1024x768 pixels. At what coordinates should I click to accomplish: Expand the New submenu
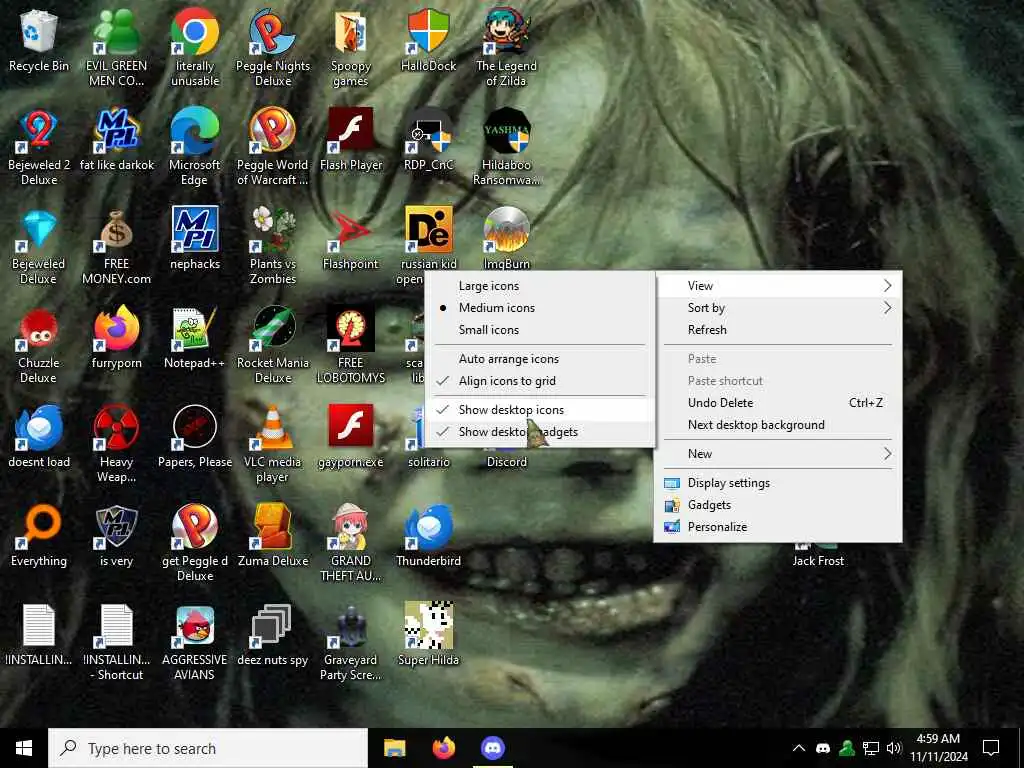click(778, 454)
